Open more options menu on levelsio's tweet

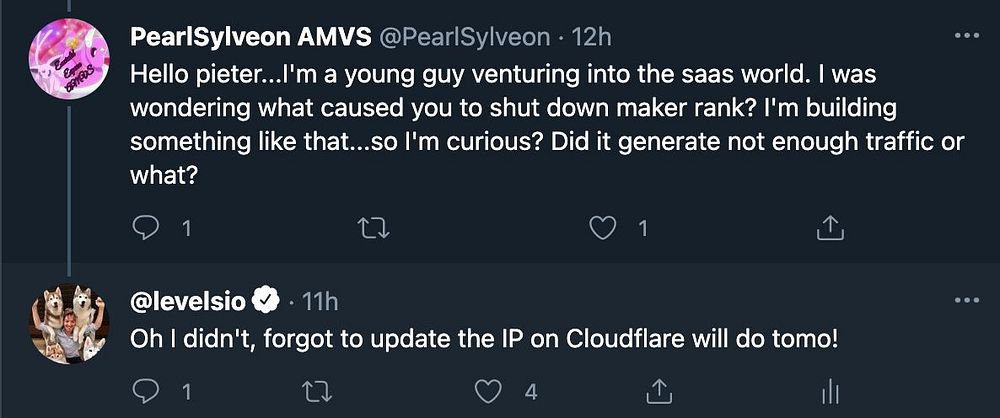pos(967,299)
